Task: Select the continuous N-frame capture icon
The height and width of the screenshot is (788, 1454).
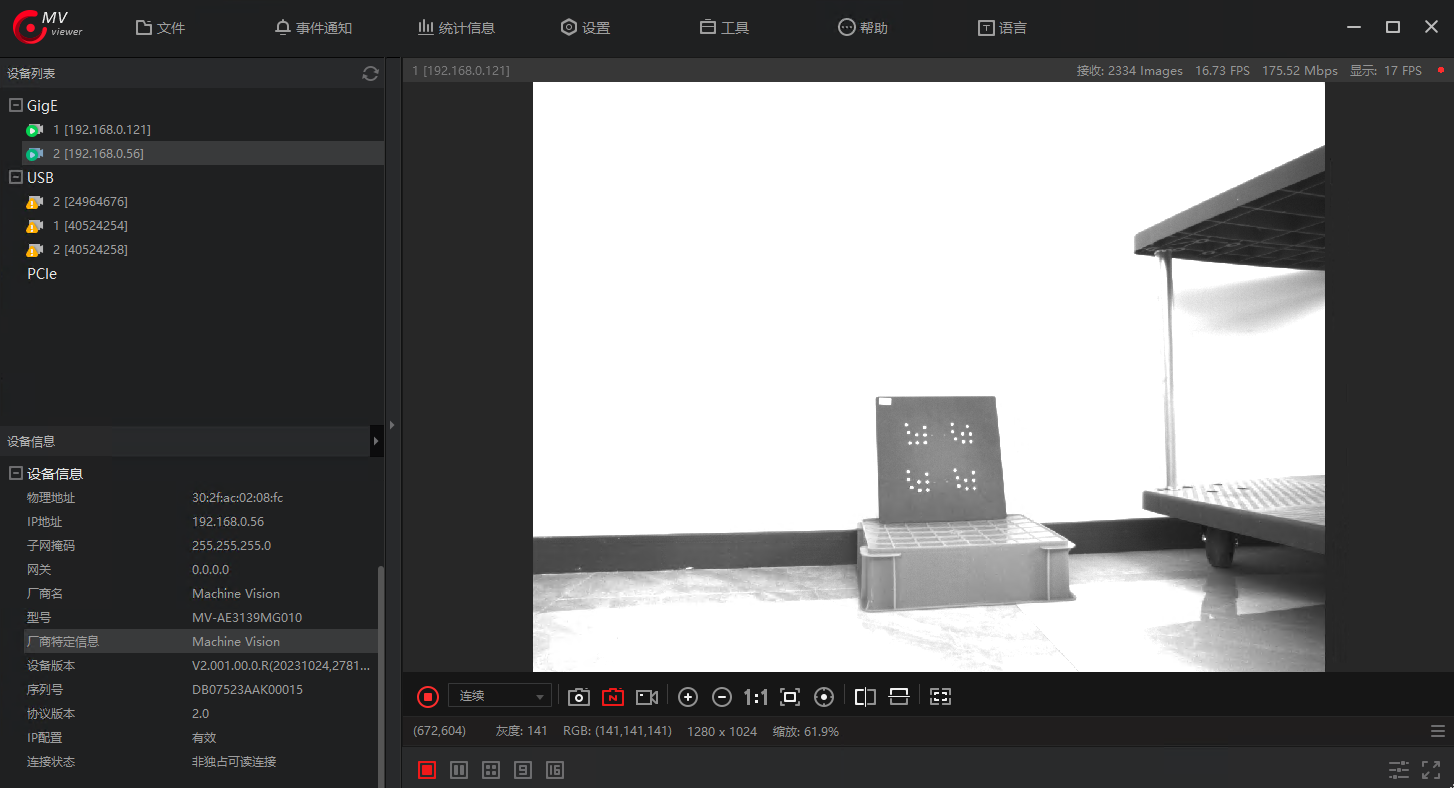Action: click(x=612, y=696)
